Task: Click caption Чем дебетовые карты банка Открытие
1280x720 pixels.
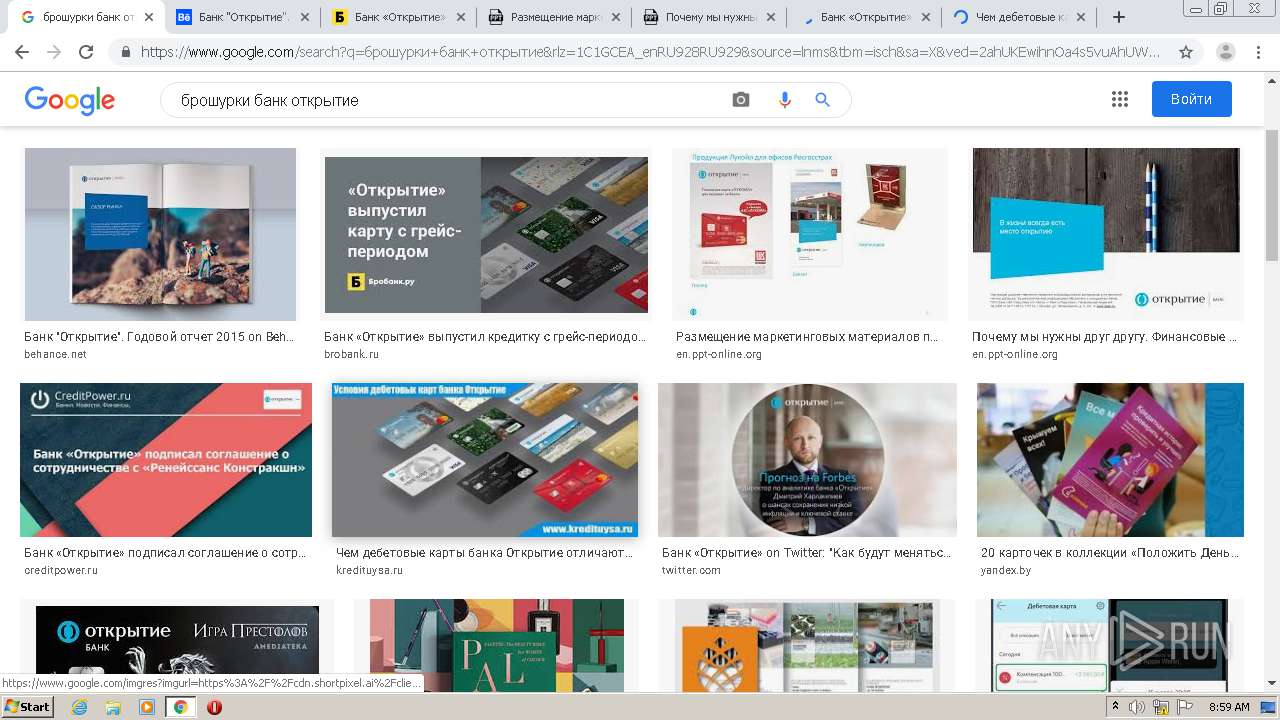Action: coord(485,553)
